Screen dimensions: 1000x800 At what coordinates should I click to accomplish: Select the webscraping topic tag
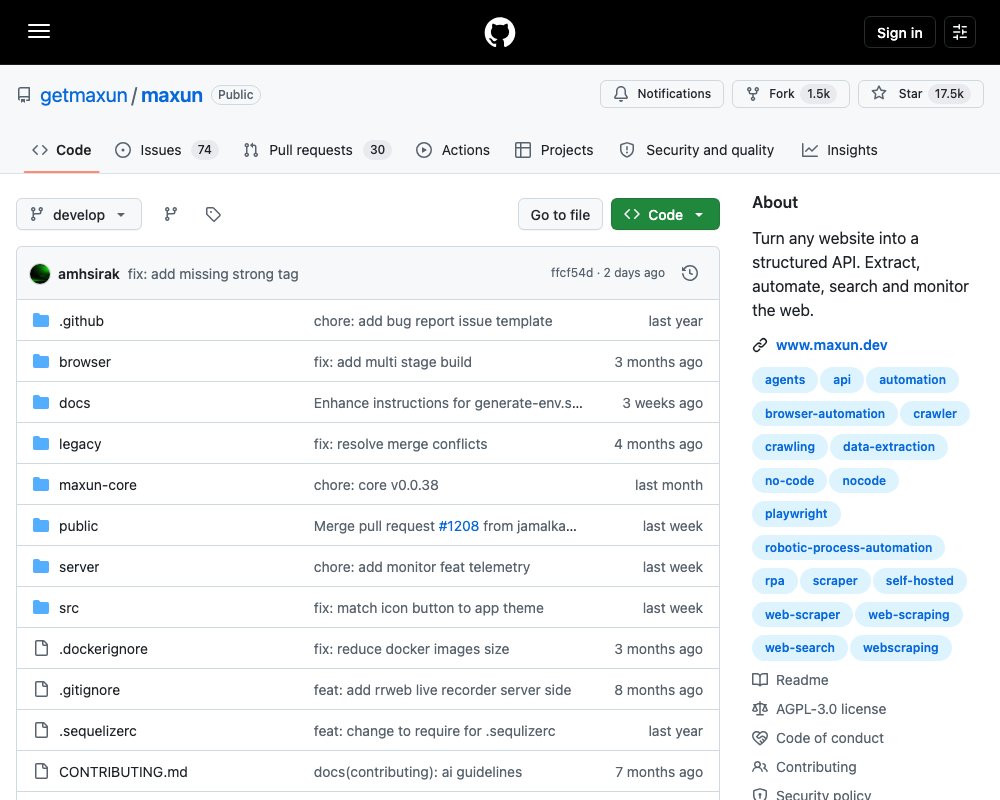point(900,648)
